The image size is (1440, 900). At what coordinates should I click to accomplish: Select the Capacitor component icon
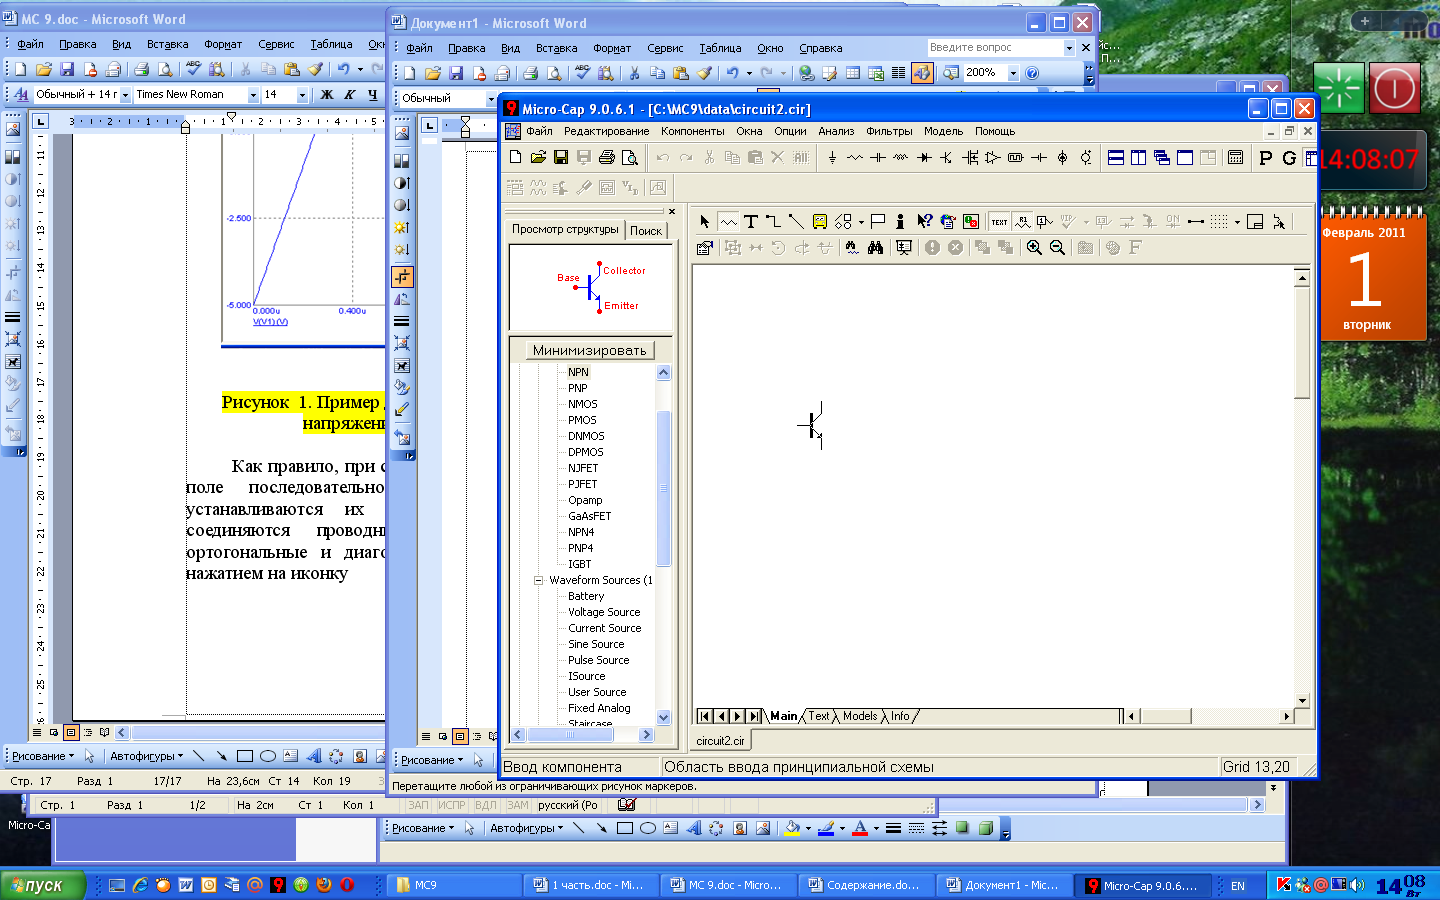[878, 158]
